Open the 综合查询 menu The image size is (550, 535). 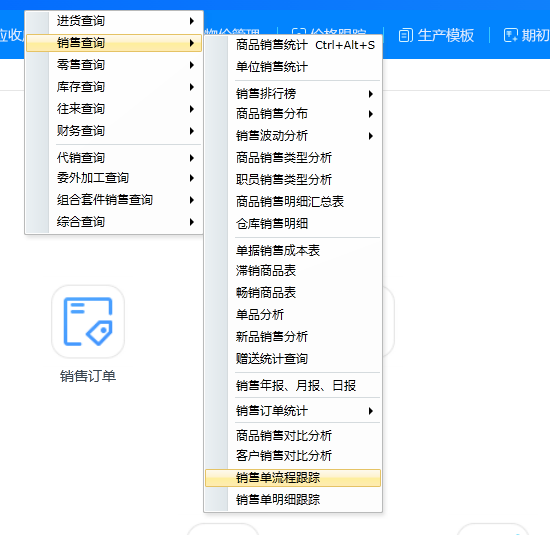114,222
